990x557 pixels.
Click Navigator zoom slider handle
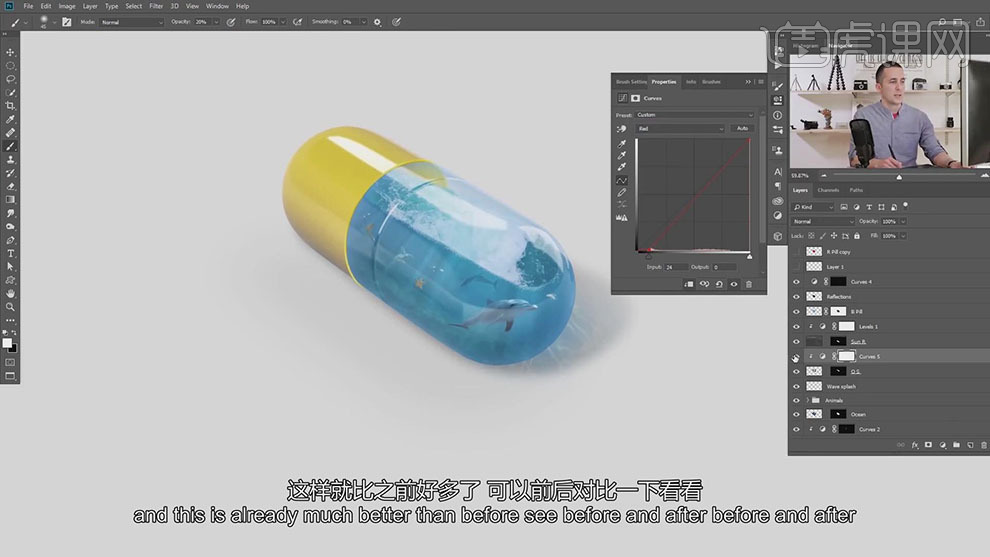tap(899, 177)
